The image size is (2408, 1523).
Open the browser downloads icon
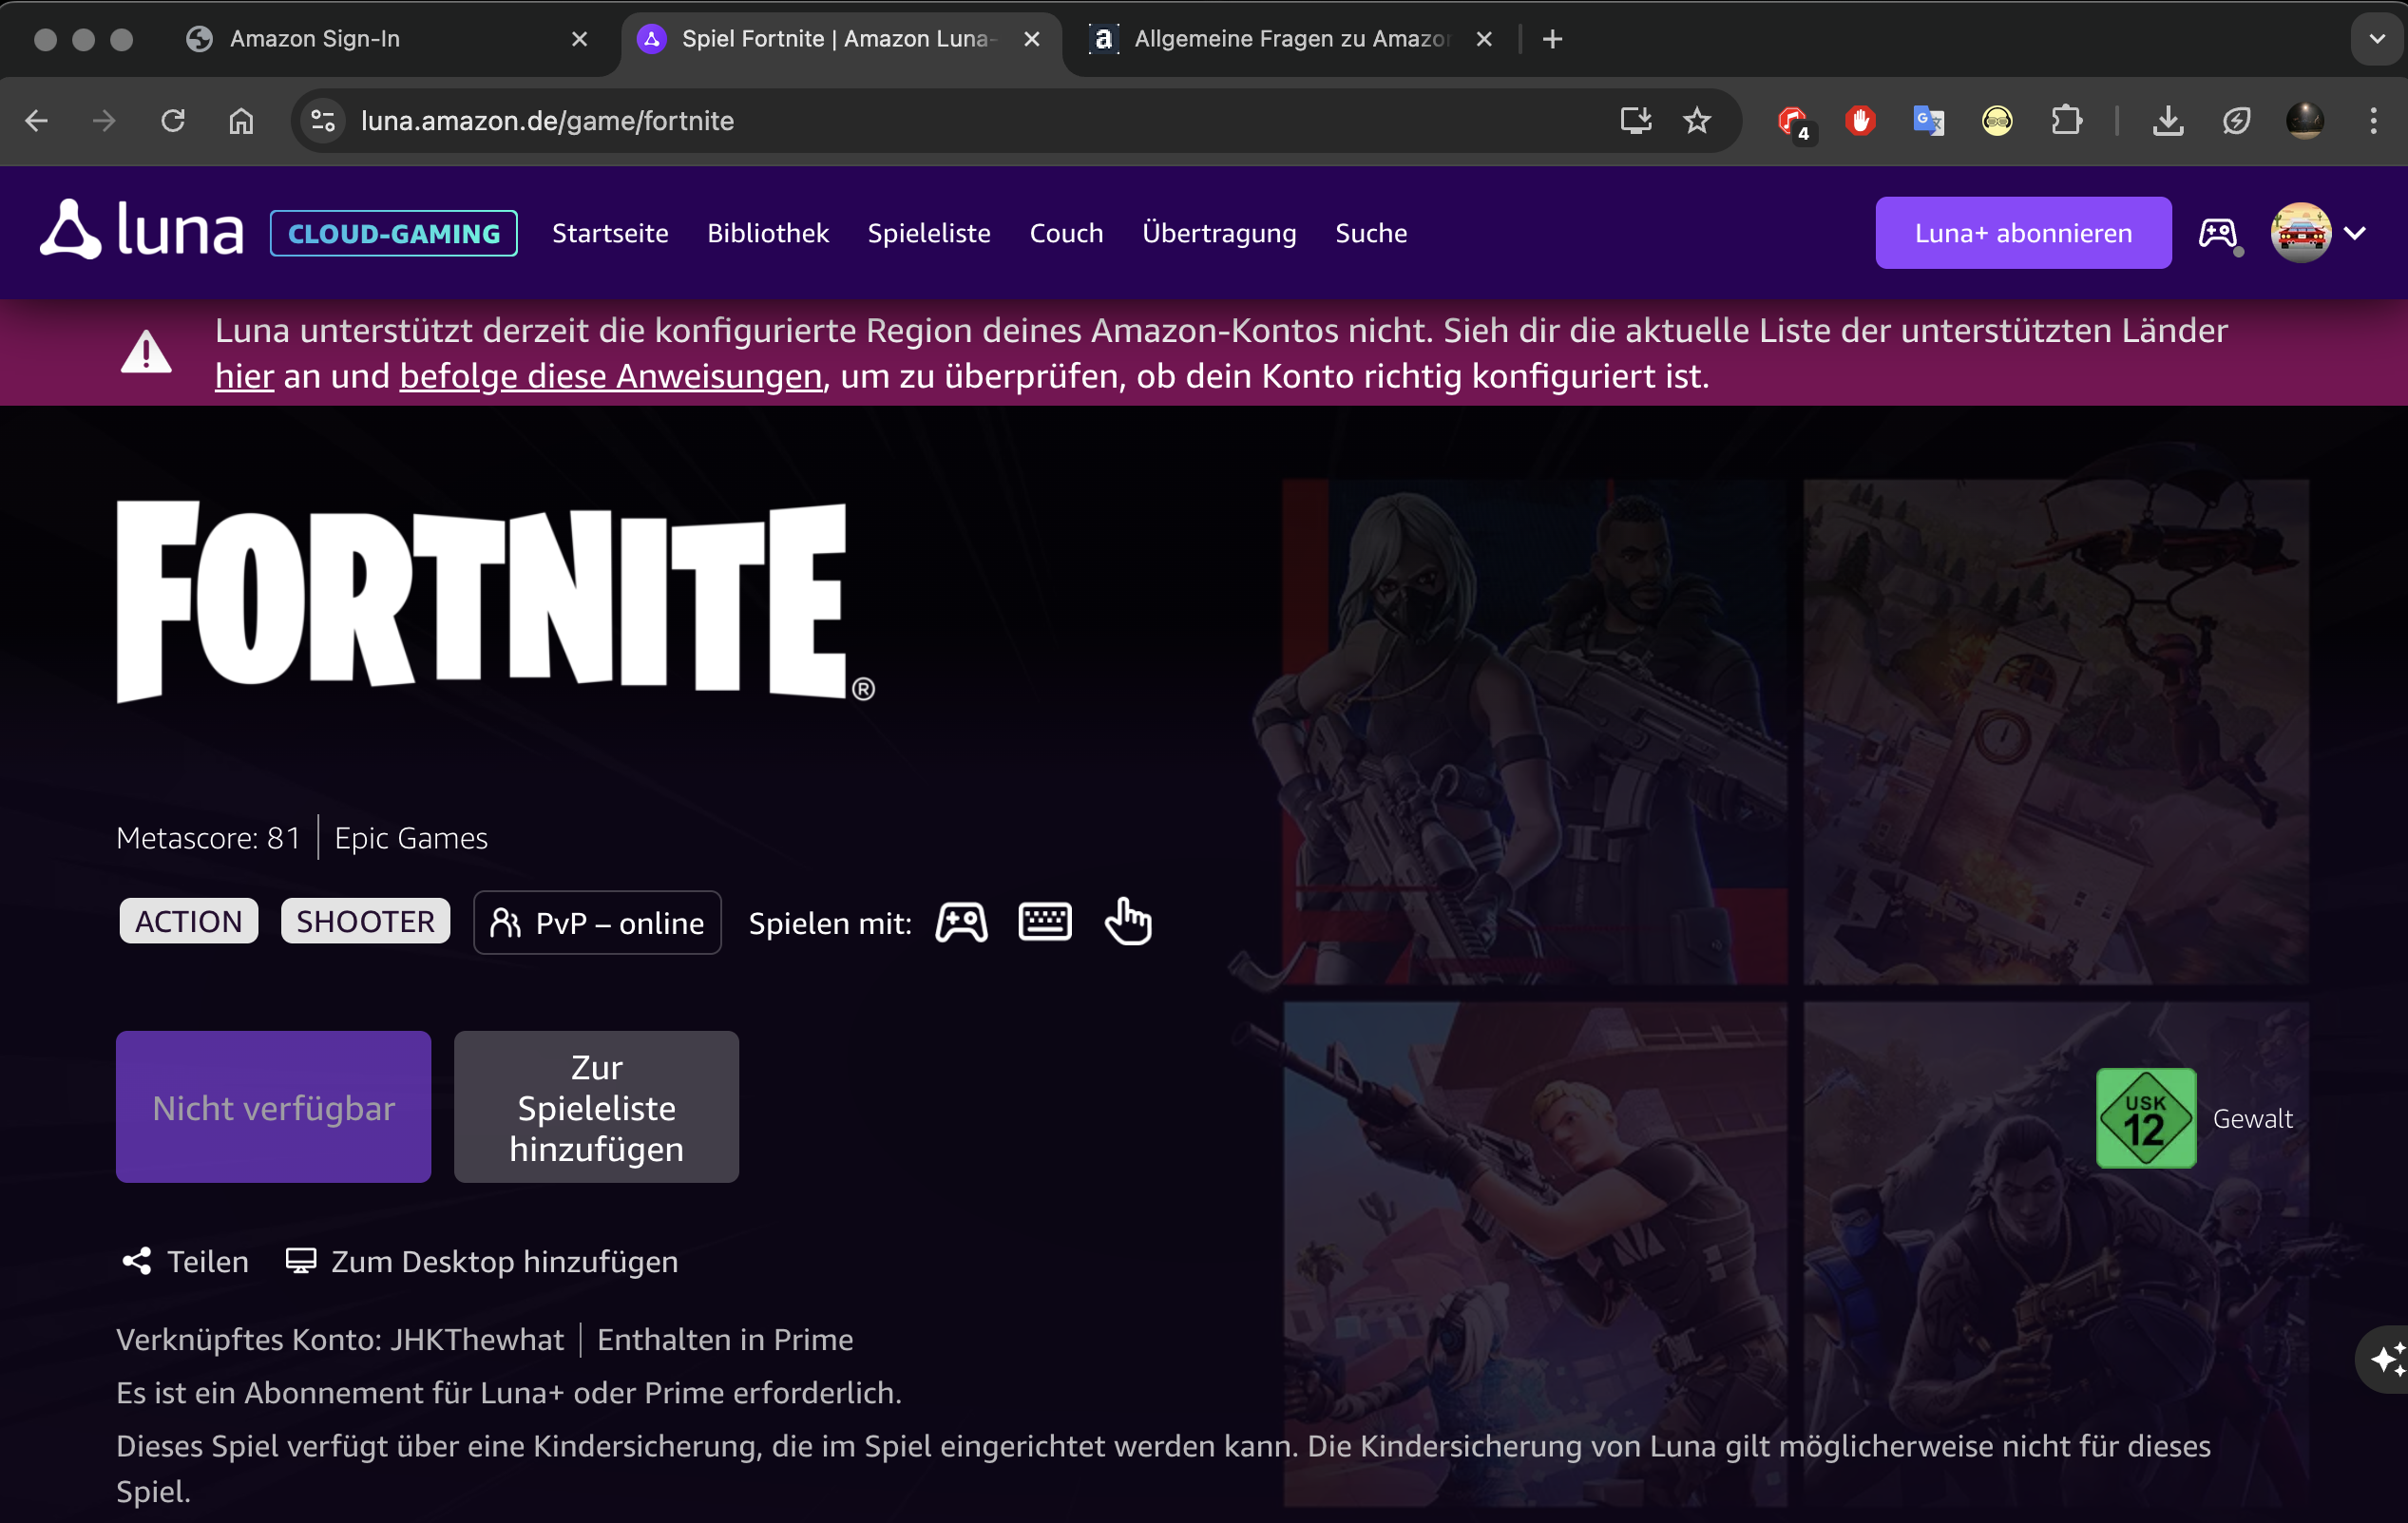click(2167, 121)
